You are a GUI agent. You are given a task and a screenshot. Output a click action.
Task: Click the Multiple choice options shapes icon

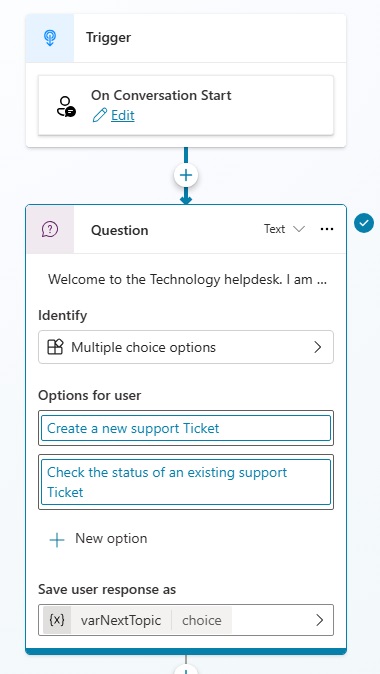[55, 347]
